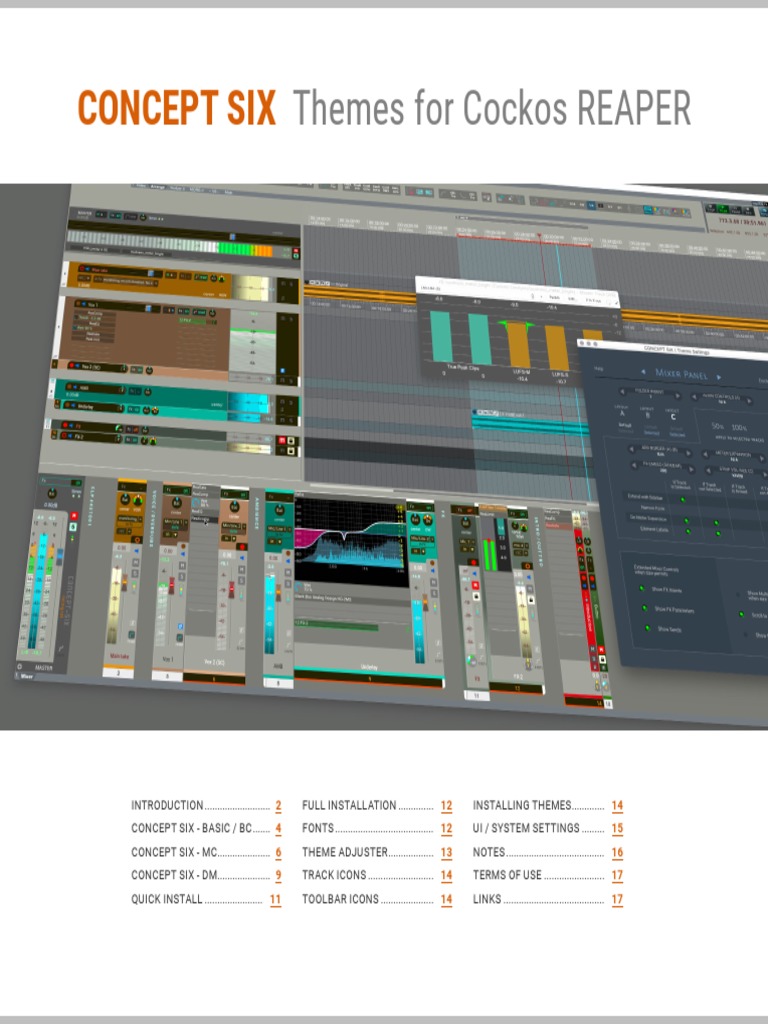Go to the TOOLBAR ICONS section

coord(377,899)
